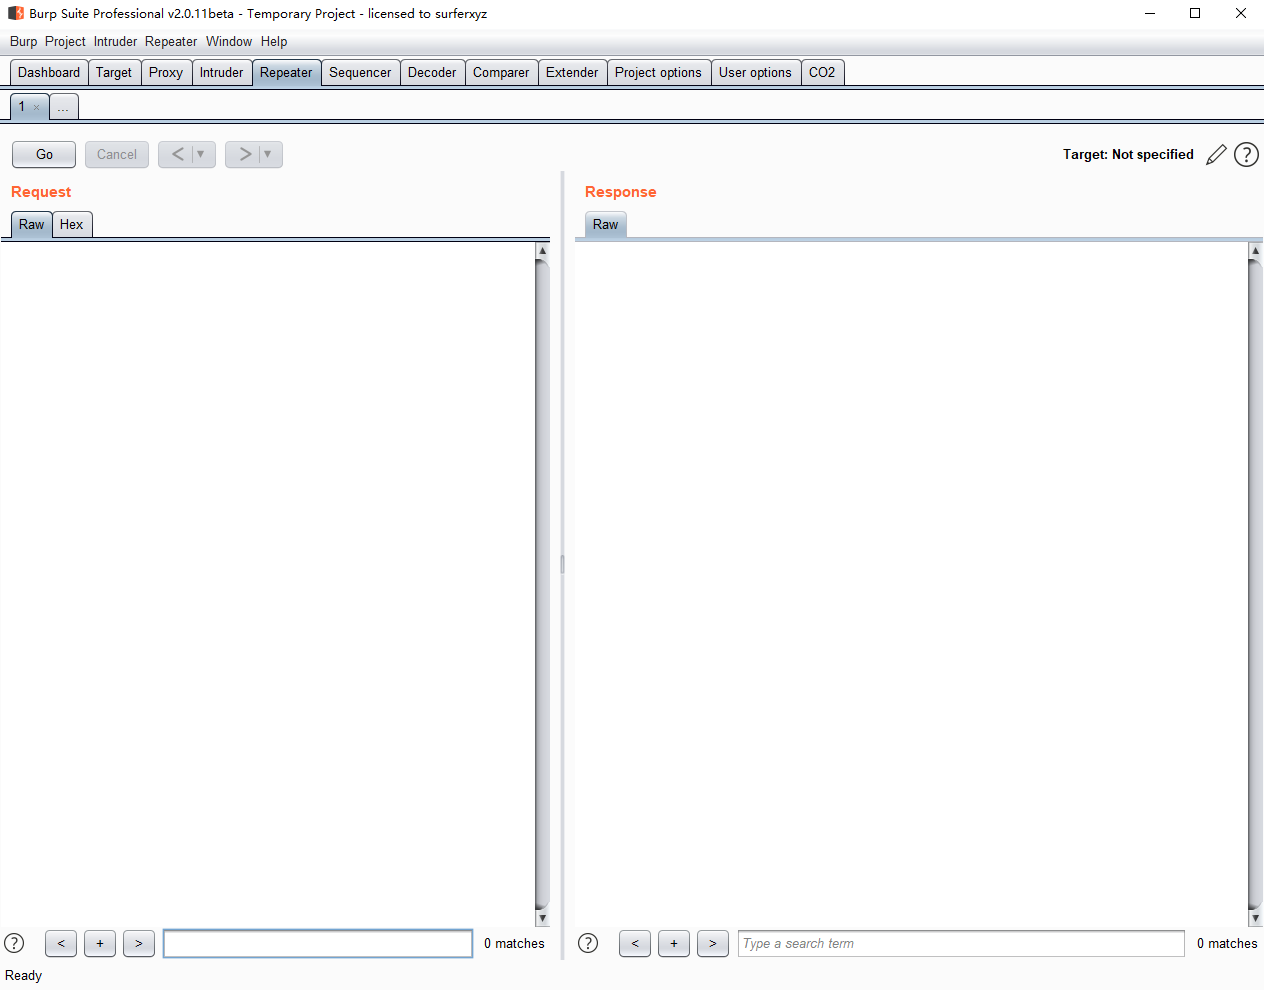Open Repeater help question mark icon
Screen dimensions: 1264x990
[x=1246, y=155]
